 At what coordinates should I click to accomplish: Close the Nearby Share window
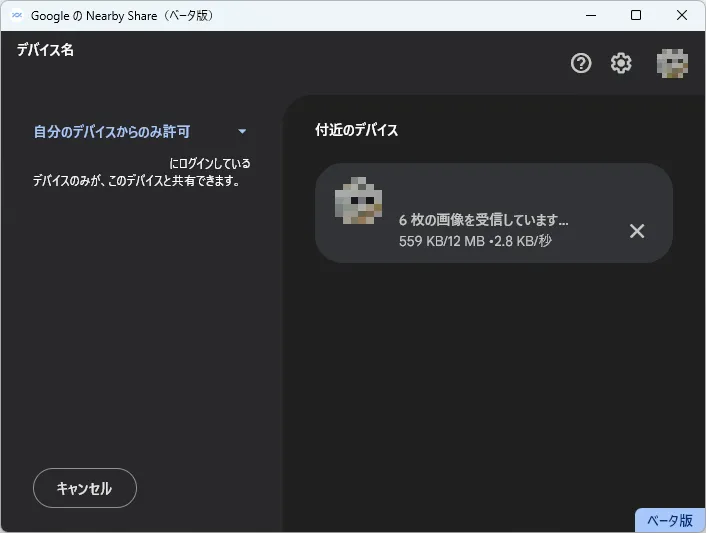coord(682,16)
